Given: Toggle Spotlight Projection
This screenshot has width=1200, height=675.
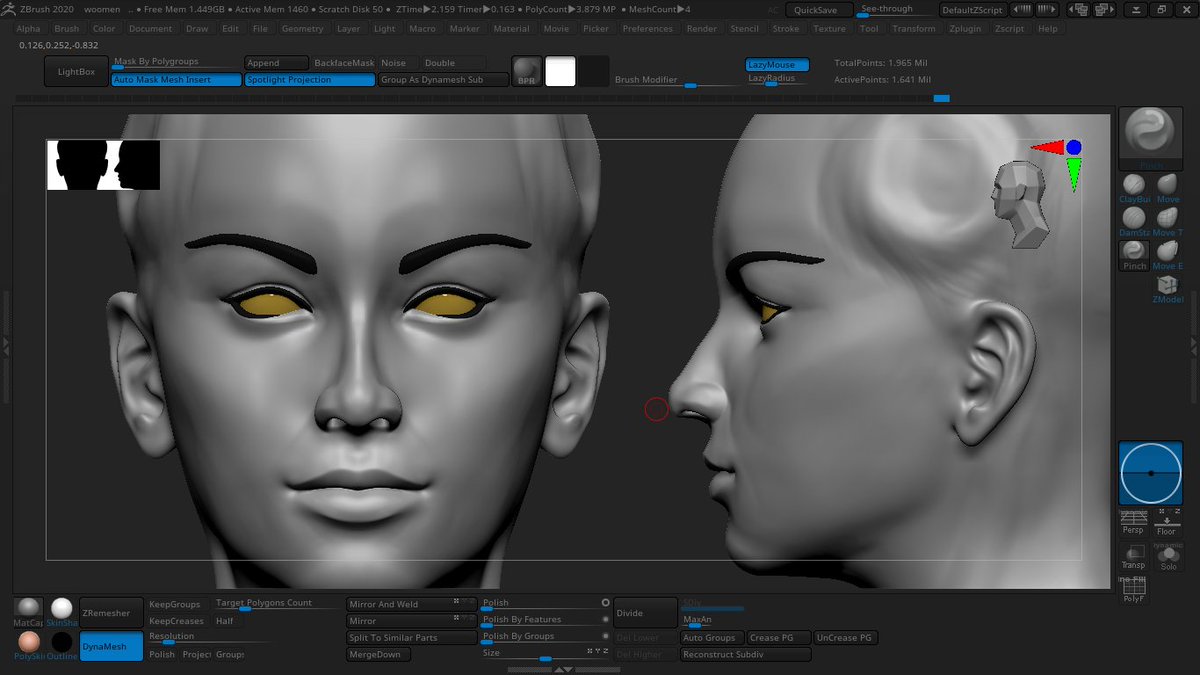Looking at the screenshot, I should pyautogui.click(x=310, y=79).
